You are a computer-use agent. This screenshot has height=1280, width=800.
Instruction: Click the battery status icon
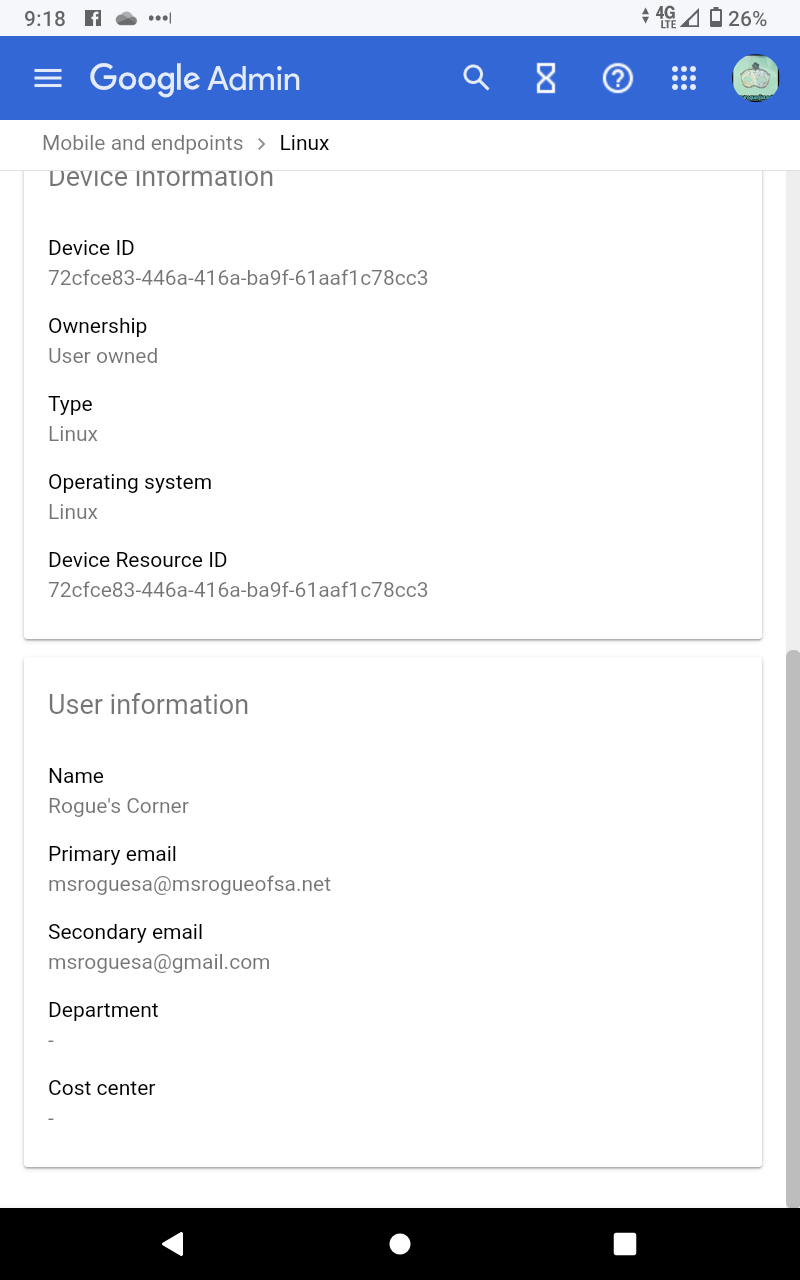click(716, 18)
